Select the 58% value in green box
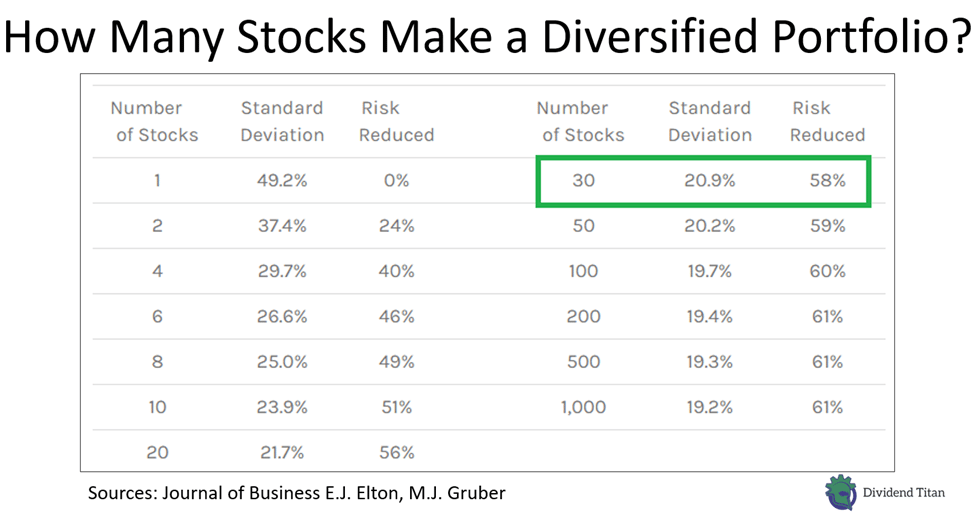Viewport: 975px width, 525px height. click(828, 181)
